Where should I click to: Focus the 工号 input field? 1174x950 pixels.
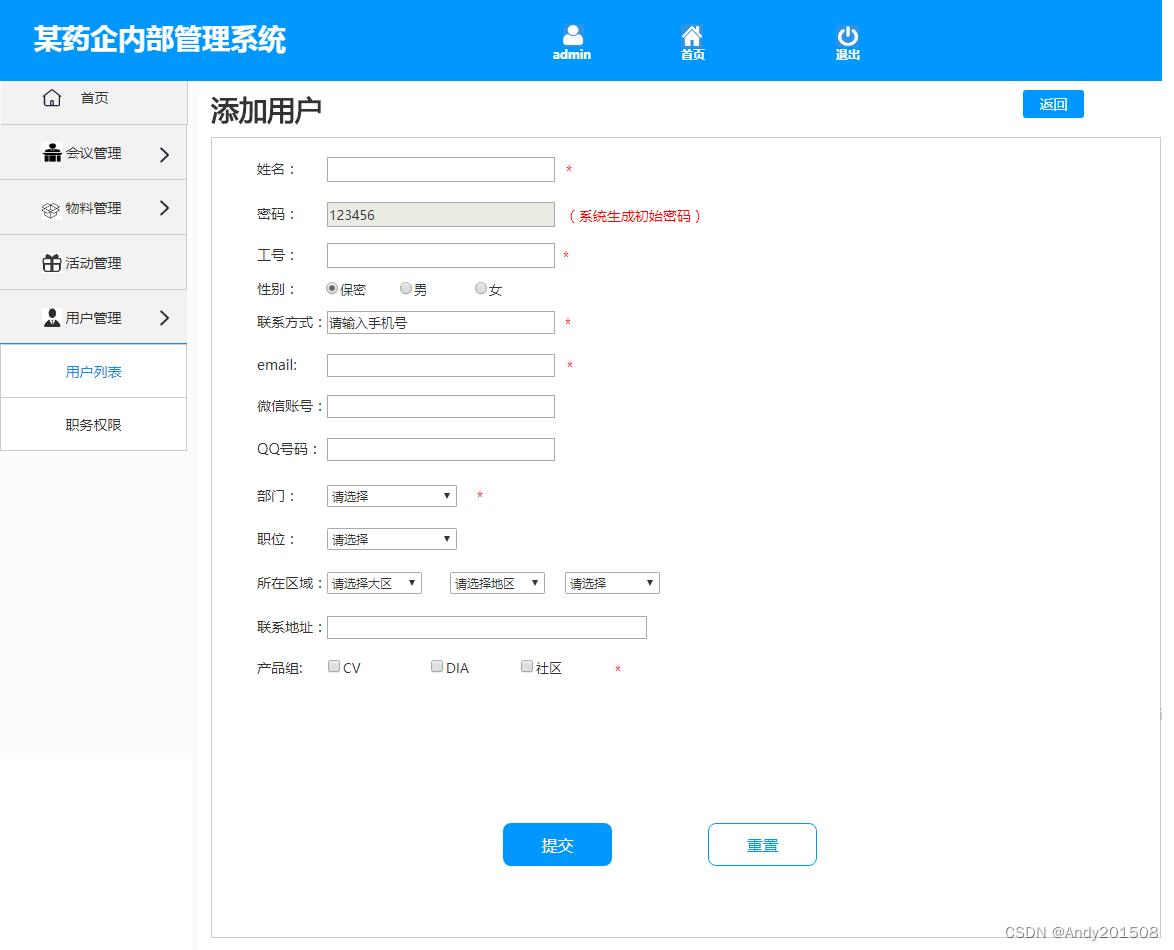[x=441, y=255]
